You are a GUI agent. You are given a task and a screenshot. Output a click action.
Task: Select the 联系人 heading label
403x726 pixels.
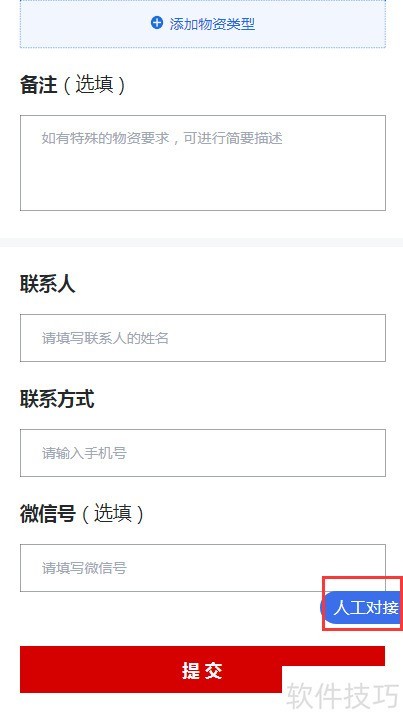[47, 283]
